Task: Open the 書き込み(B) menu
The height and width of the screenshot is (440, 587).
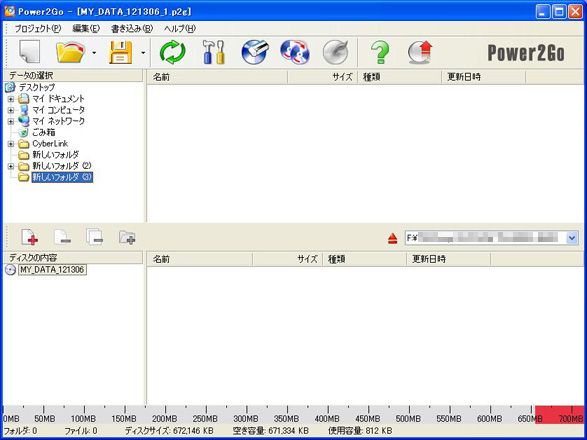Action: 132,28
